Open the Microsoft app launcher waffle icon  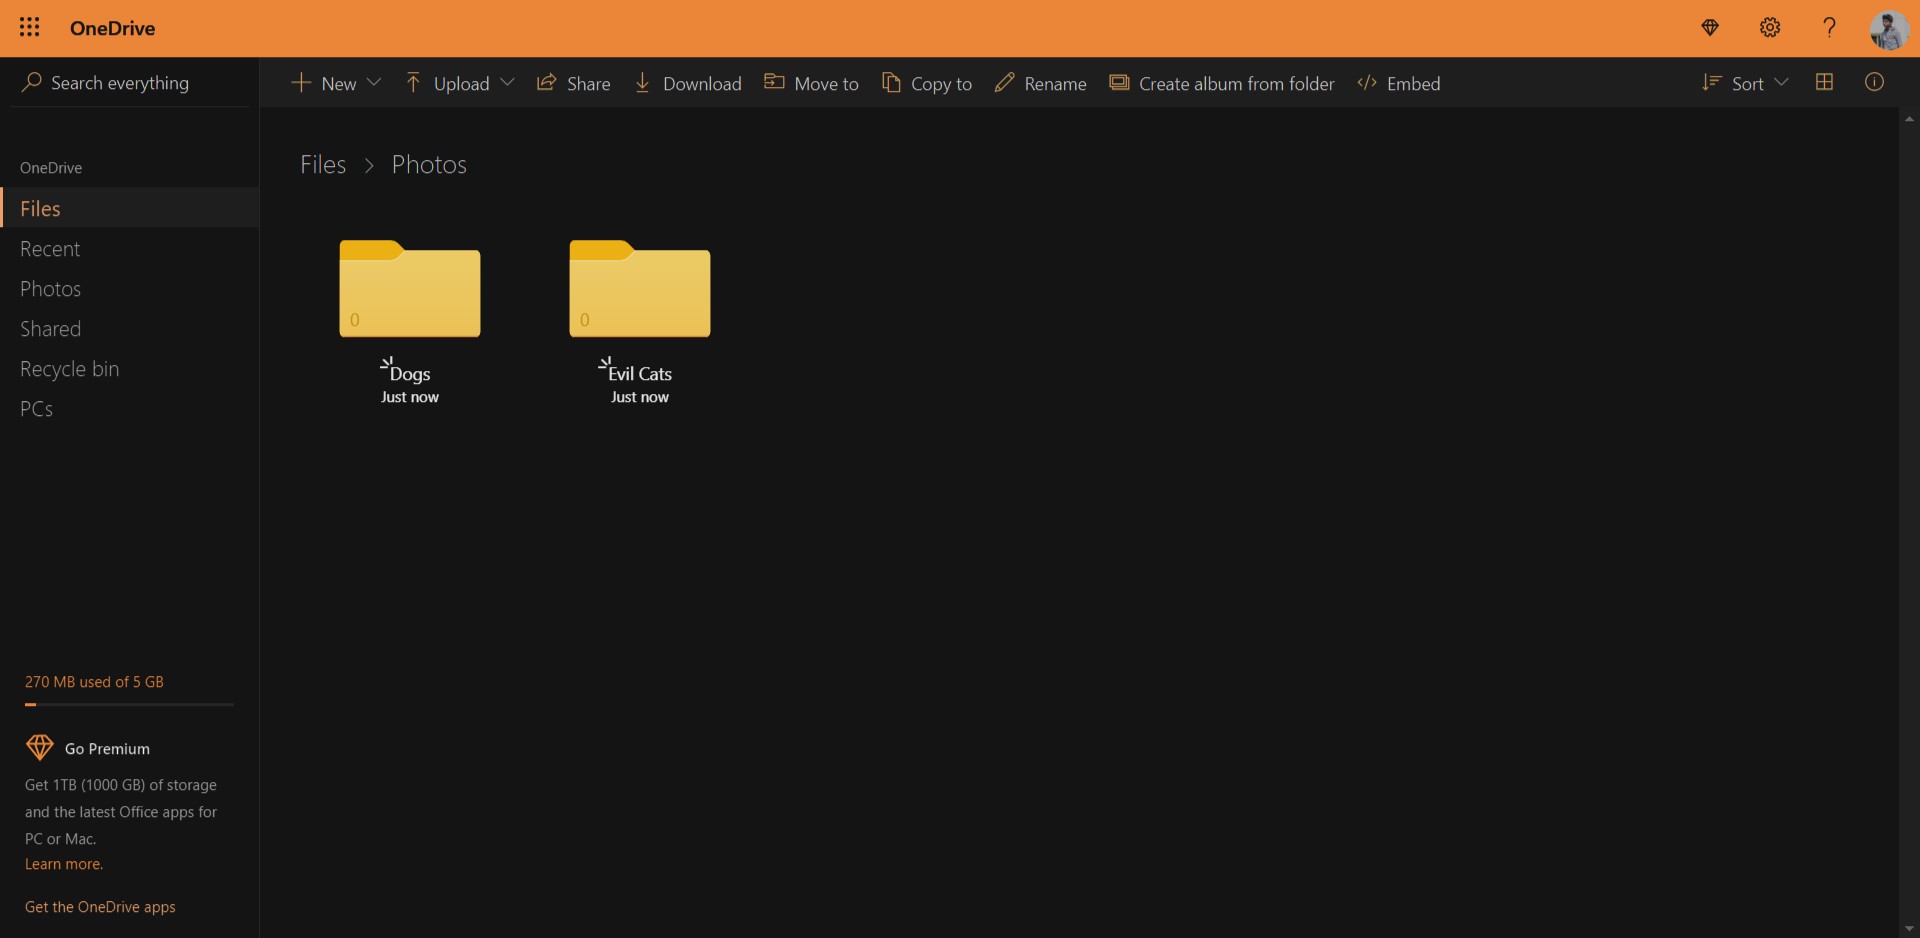[29, 27]
